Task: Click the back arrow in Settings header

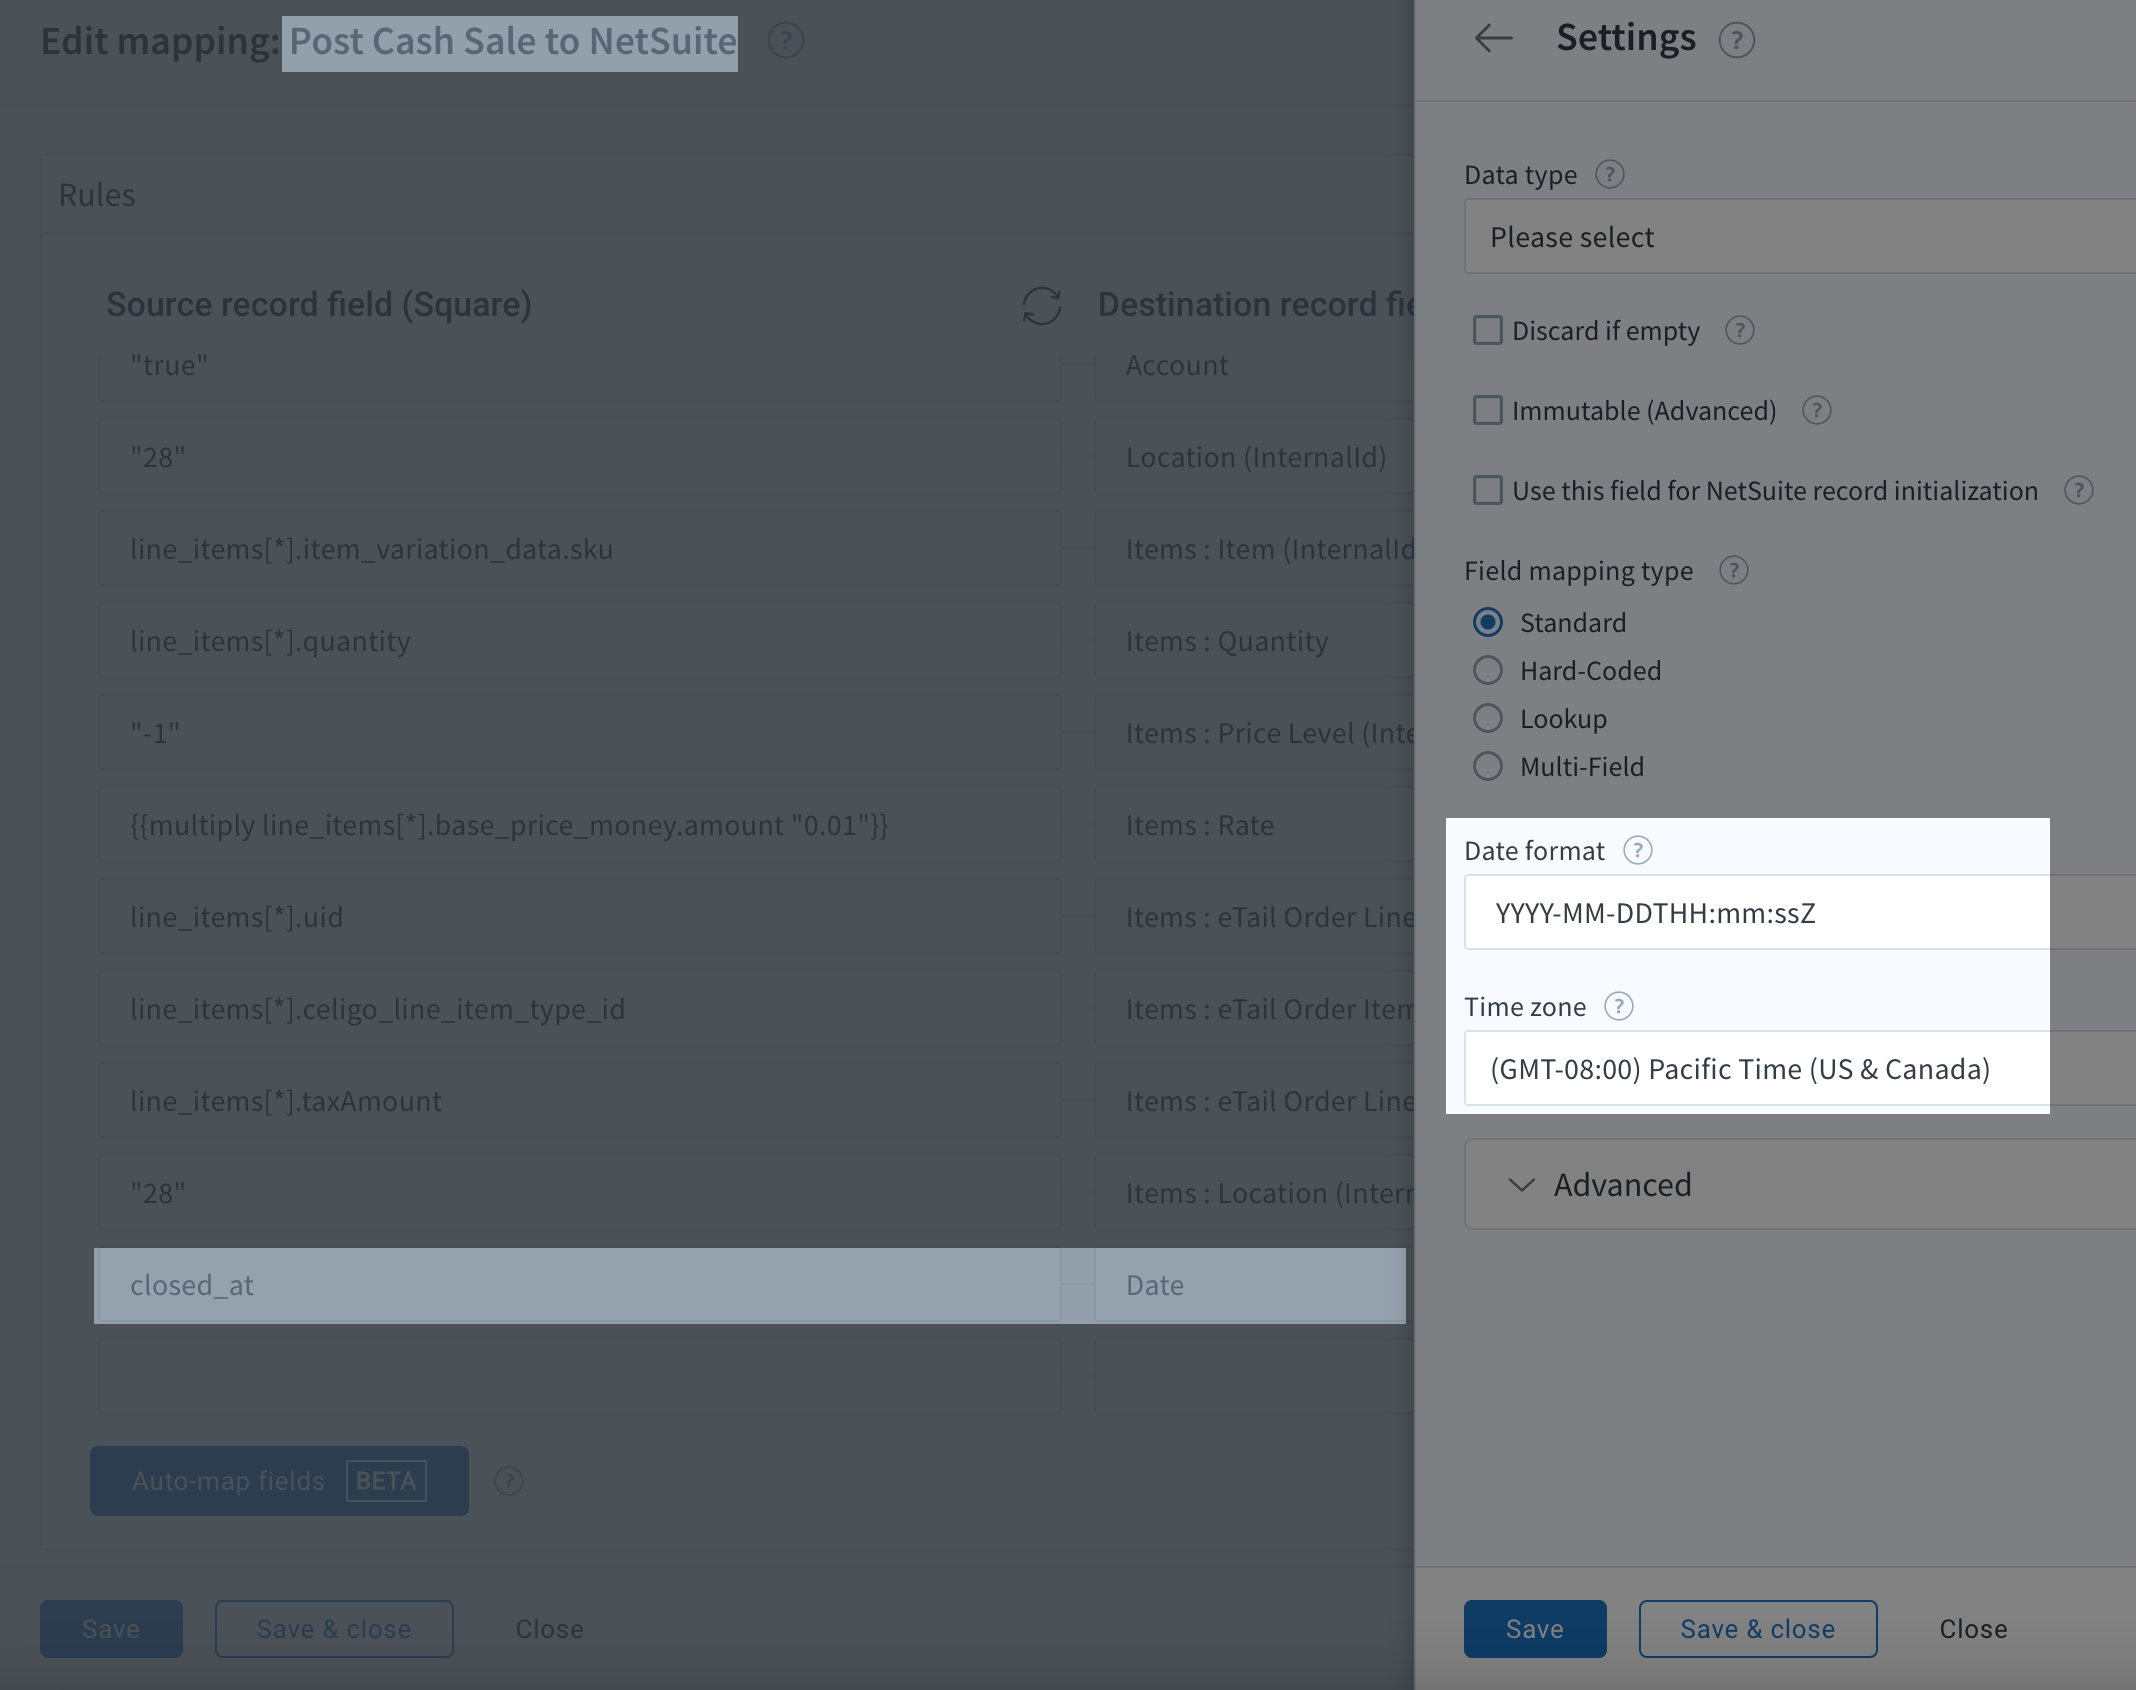Action: (1493, 39)
